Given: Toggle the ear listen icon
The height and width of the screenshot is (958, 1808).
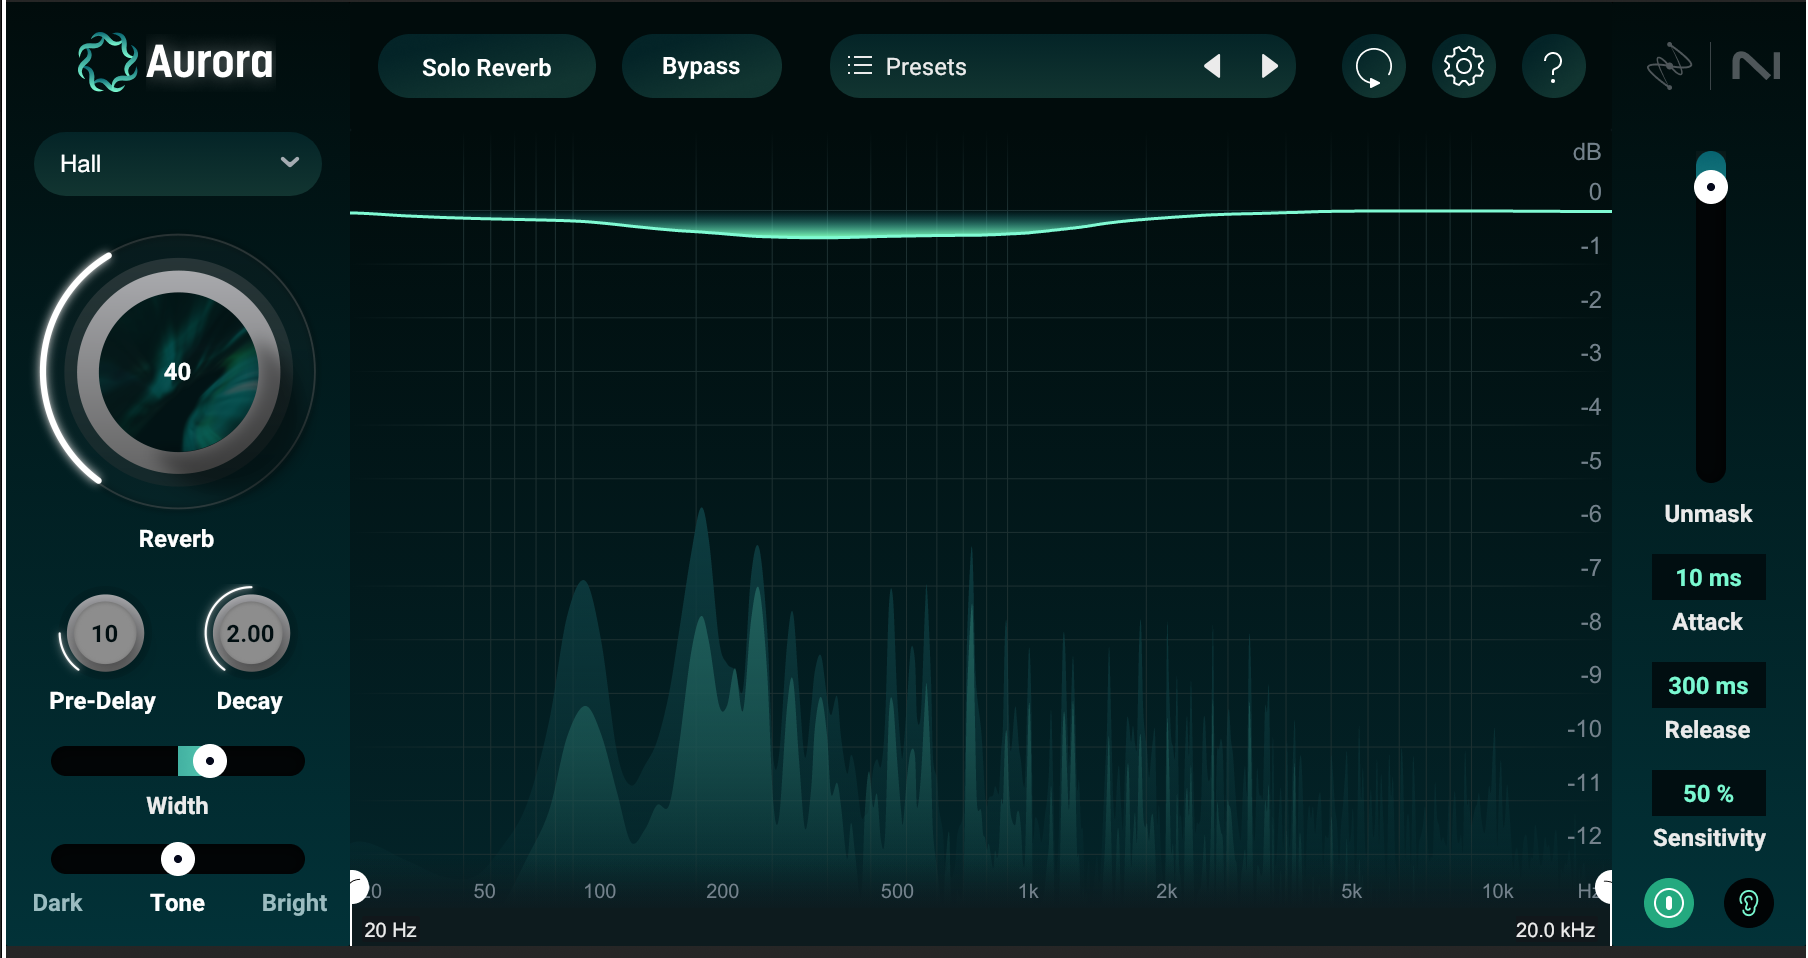Looking at the screenshot, I should [1749, 903].
